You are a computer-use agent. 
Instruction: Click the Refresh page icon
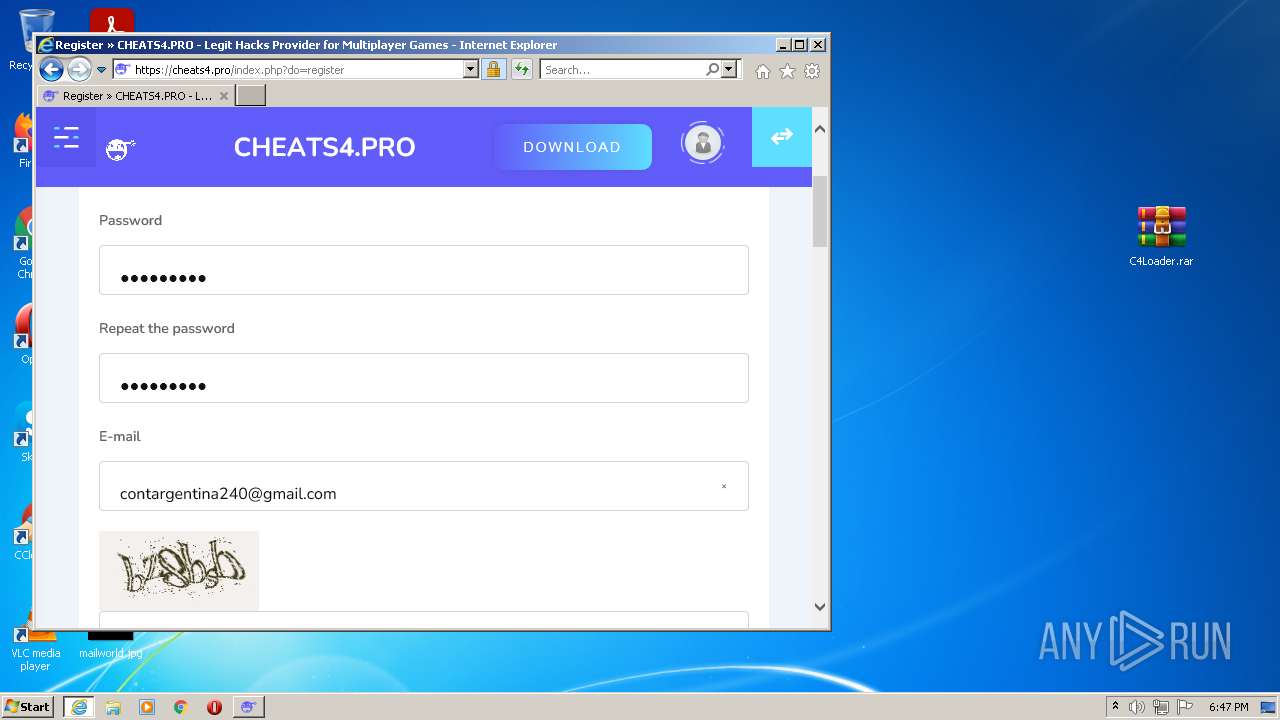pos(521,69)
